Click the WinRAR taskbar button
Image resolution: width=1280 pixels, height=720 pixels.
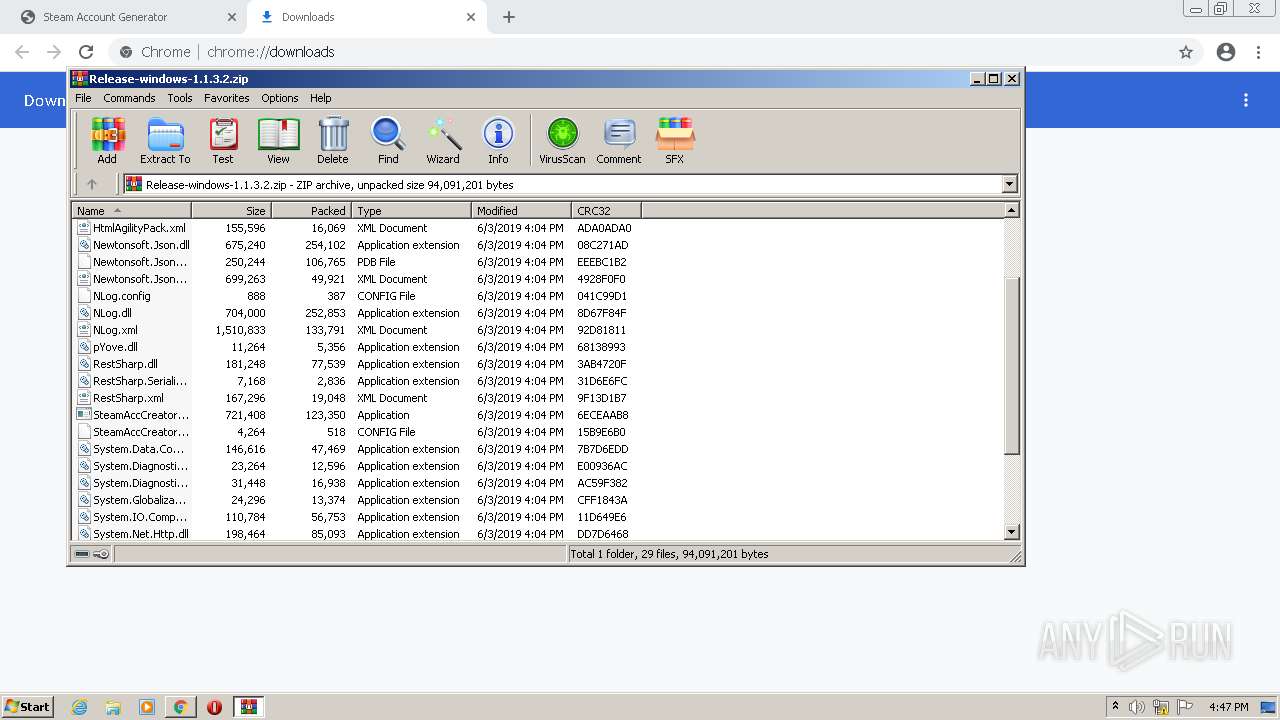[x=249, y=707]
